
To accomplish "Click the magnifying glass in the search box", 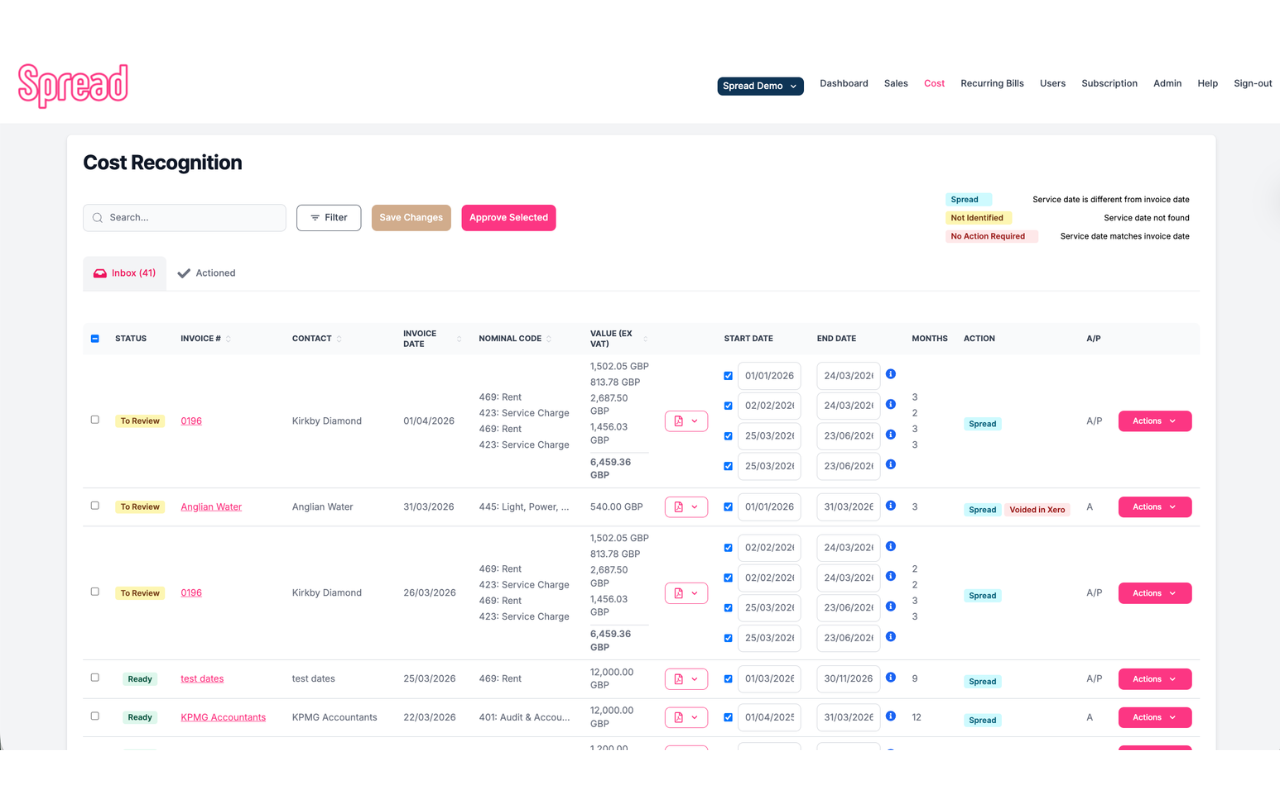I will pos(97,217).
